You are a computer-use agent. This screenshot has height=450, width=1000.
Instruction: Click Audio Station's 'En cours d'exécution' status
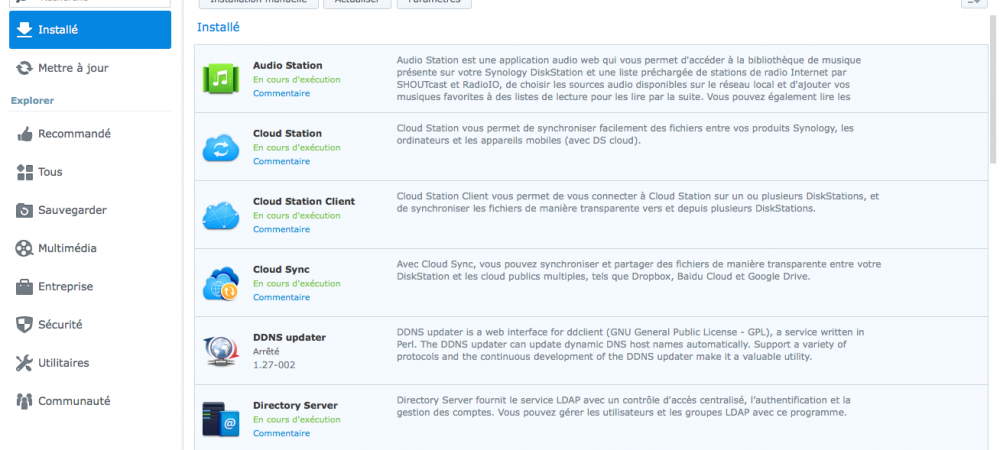tap(297, 80)
